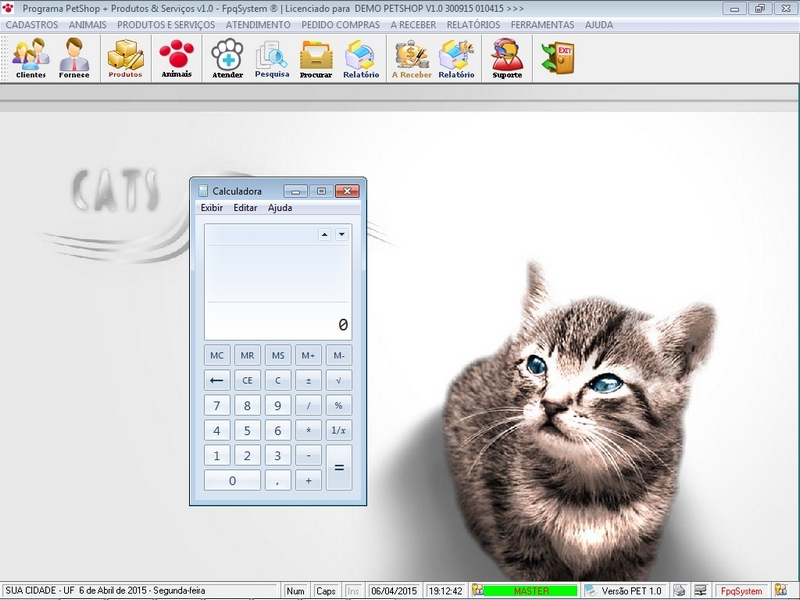This screenshot has height=600, width=800.
Task: Click the network computer icon in status bar
Action: click(701, 590)
